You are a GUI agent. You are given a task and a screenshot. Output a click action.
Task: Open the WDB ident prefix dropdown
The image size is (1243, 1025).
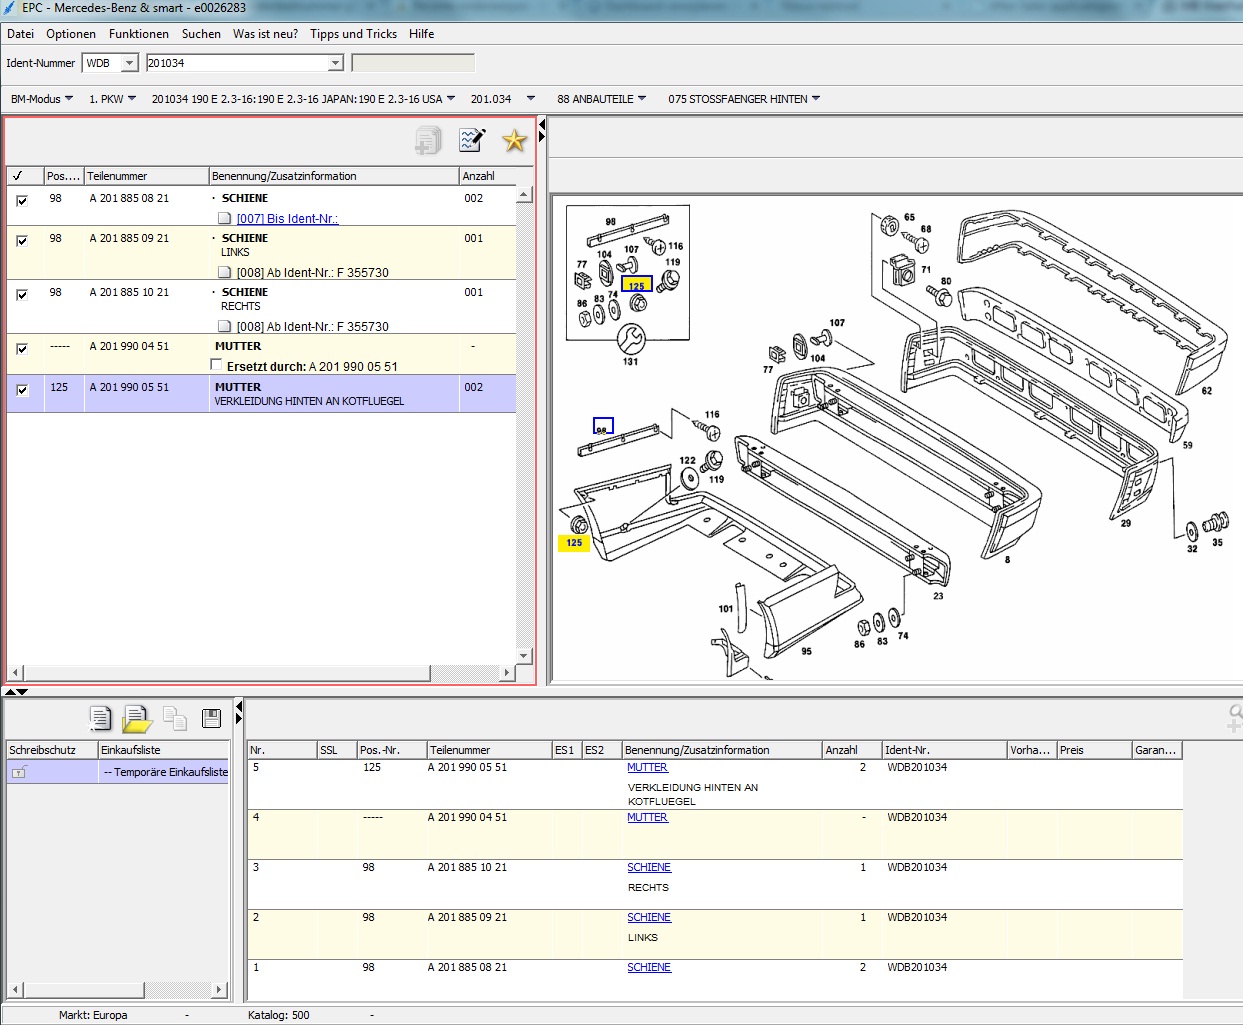130,63
